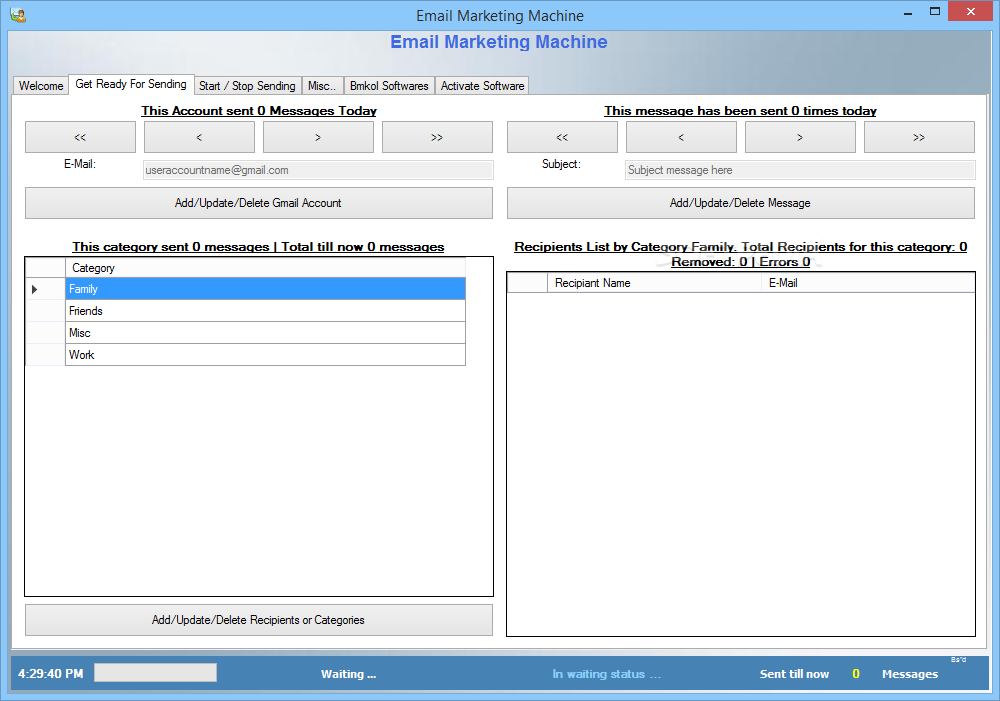The height and width of the screenshot is (701, 1000).
Task: Go to the Bmkol Softwares tab
Action: point(389,85)
